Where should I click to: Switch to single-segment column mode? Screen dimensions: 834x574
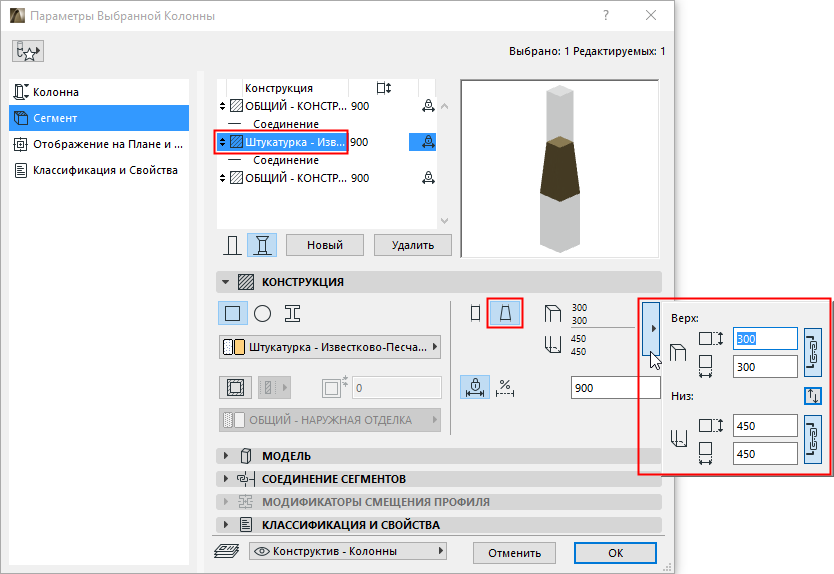pyautogui.click(x=232, y=246)
